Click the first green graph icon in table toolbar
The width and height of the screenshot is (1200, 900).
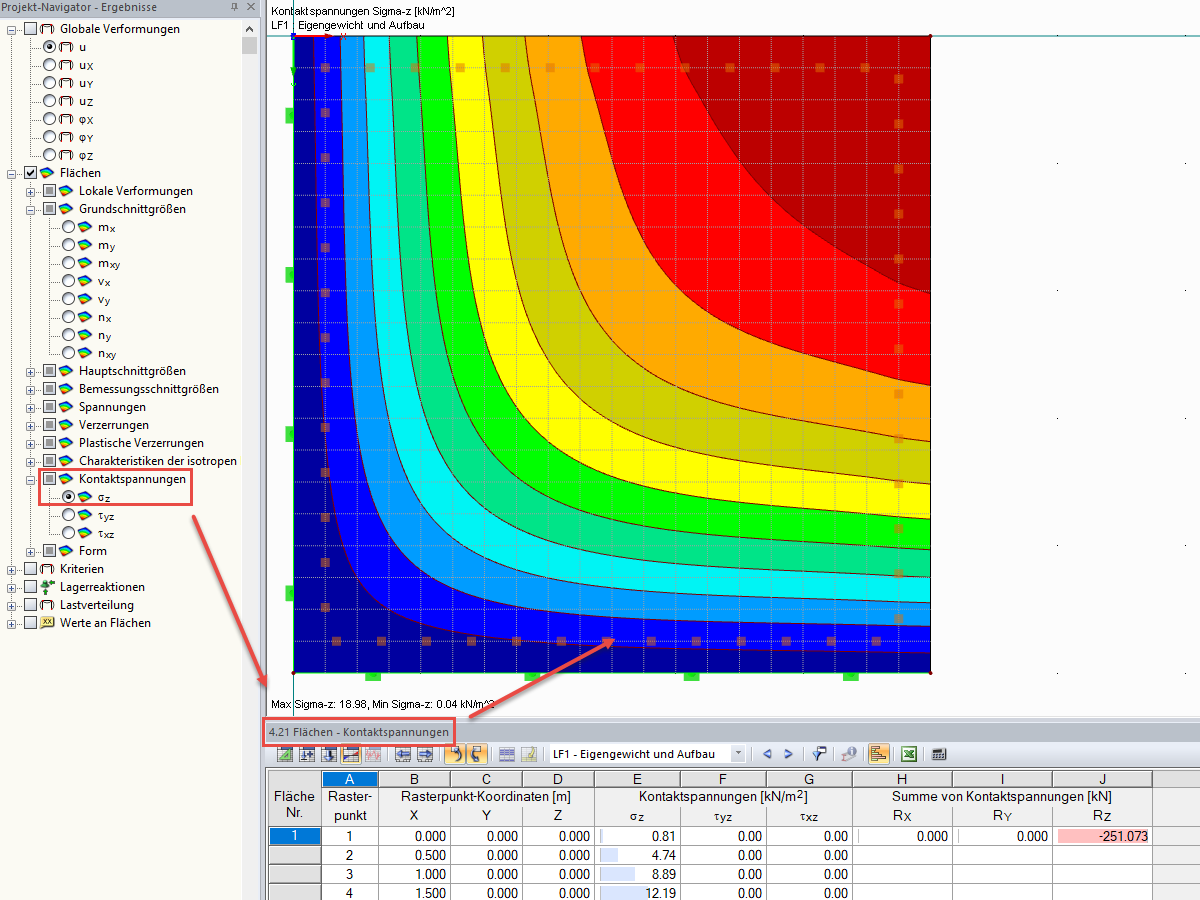coord(286,754)
